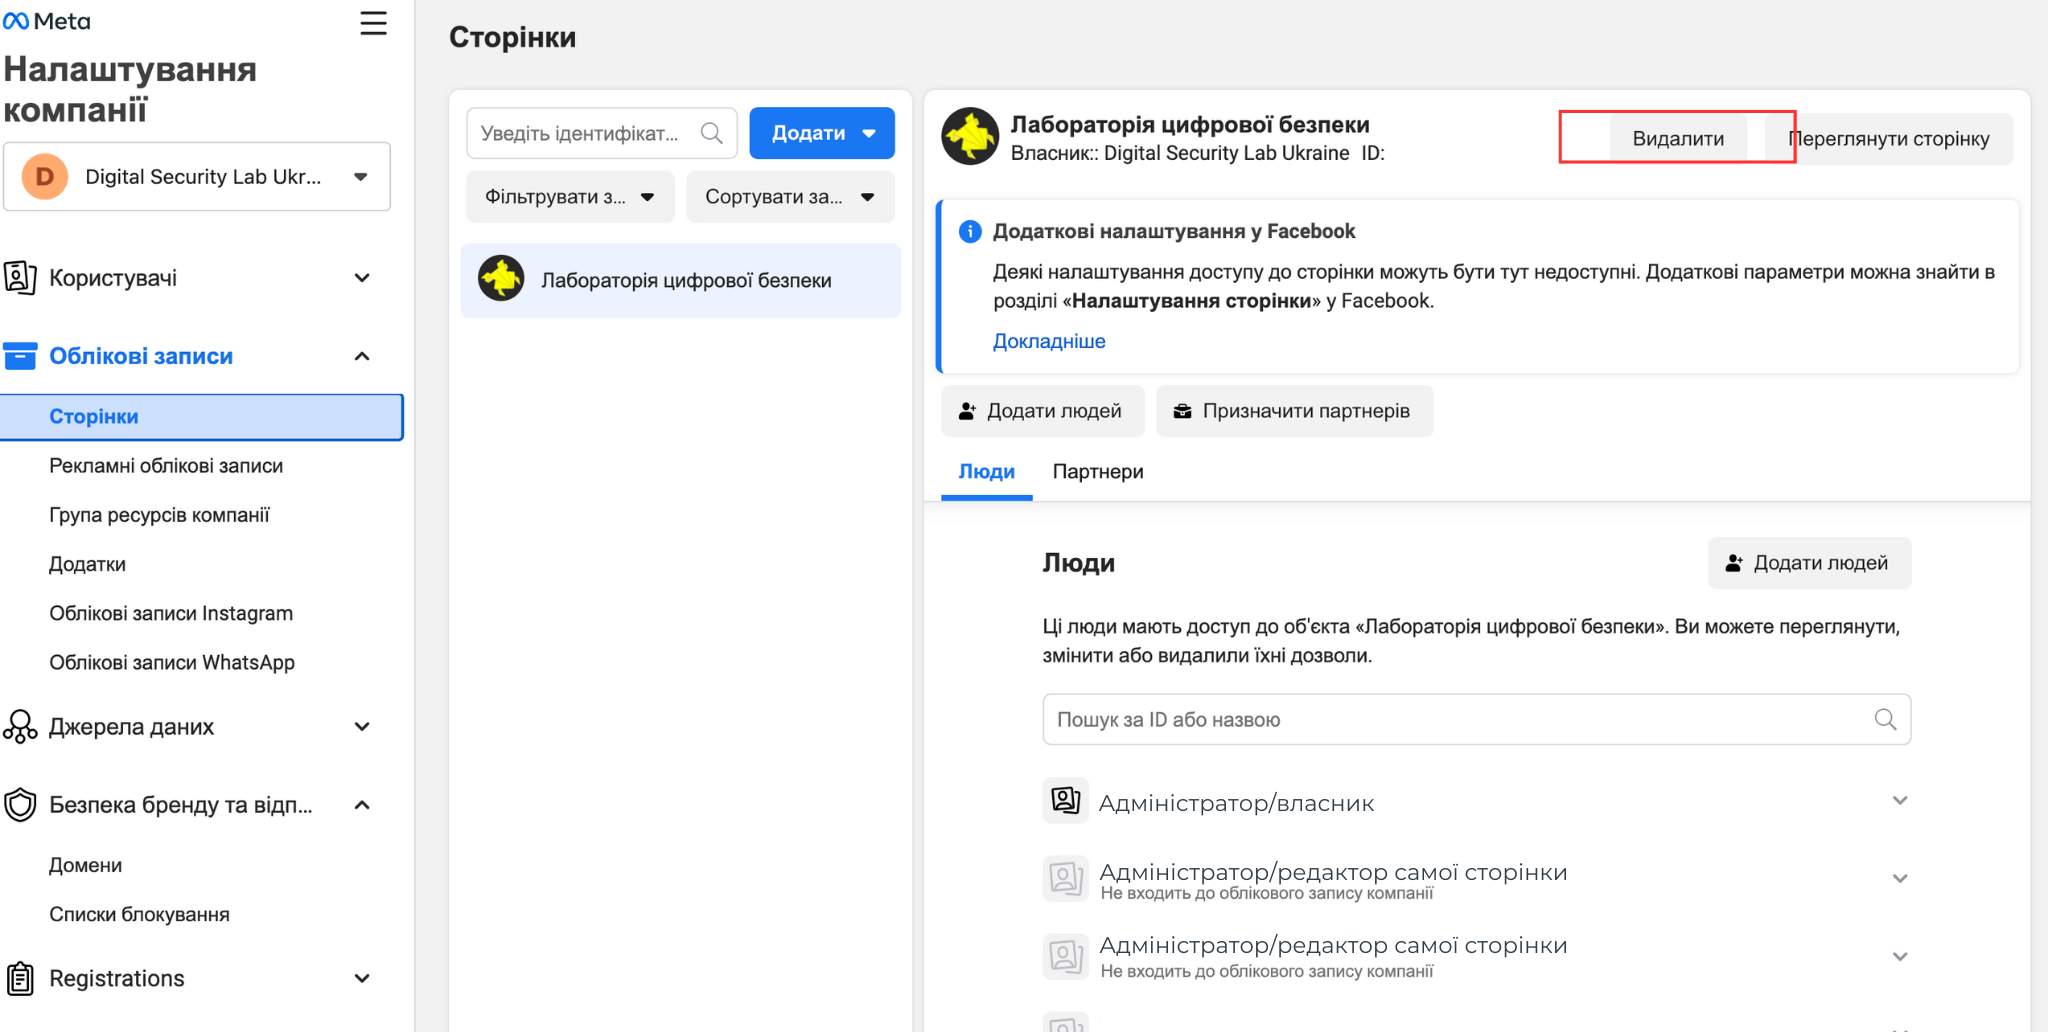Open the hamburger menu next to Meta logo
Screen dimensions: 2048x1032
point(373,23)
